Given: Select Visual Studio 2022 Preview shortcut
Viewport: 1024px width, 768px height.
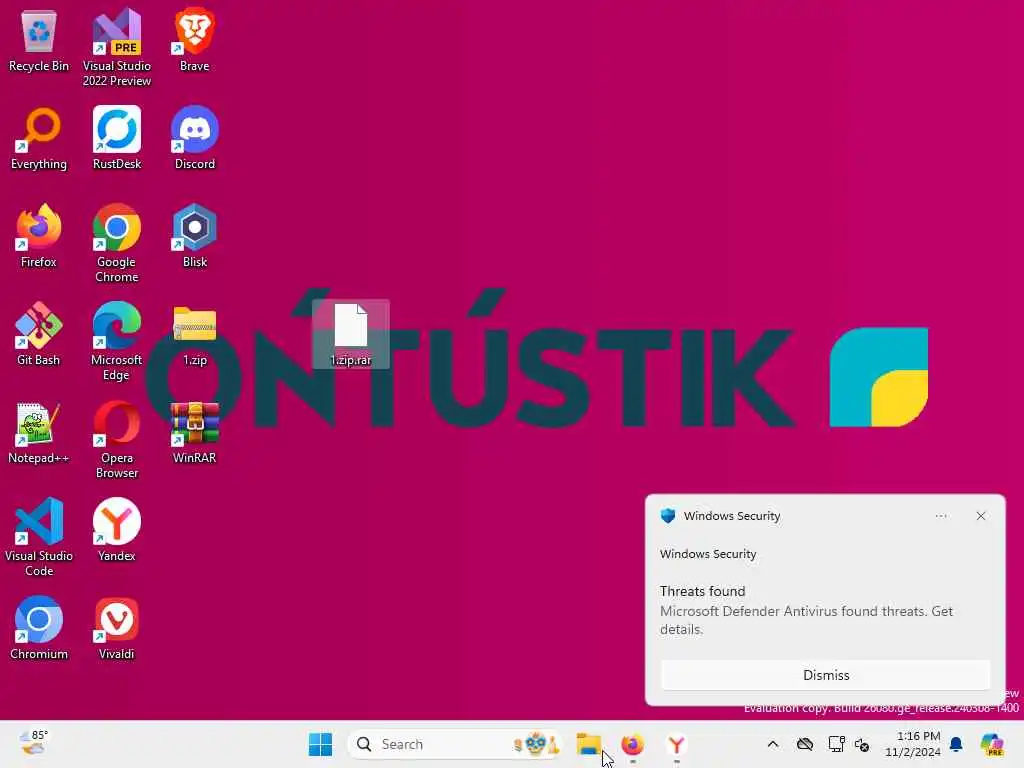Looking at the screenshot, I should [x=117, y=47].
